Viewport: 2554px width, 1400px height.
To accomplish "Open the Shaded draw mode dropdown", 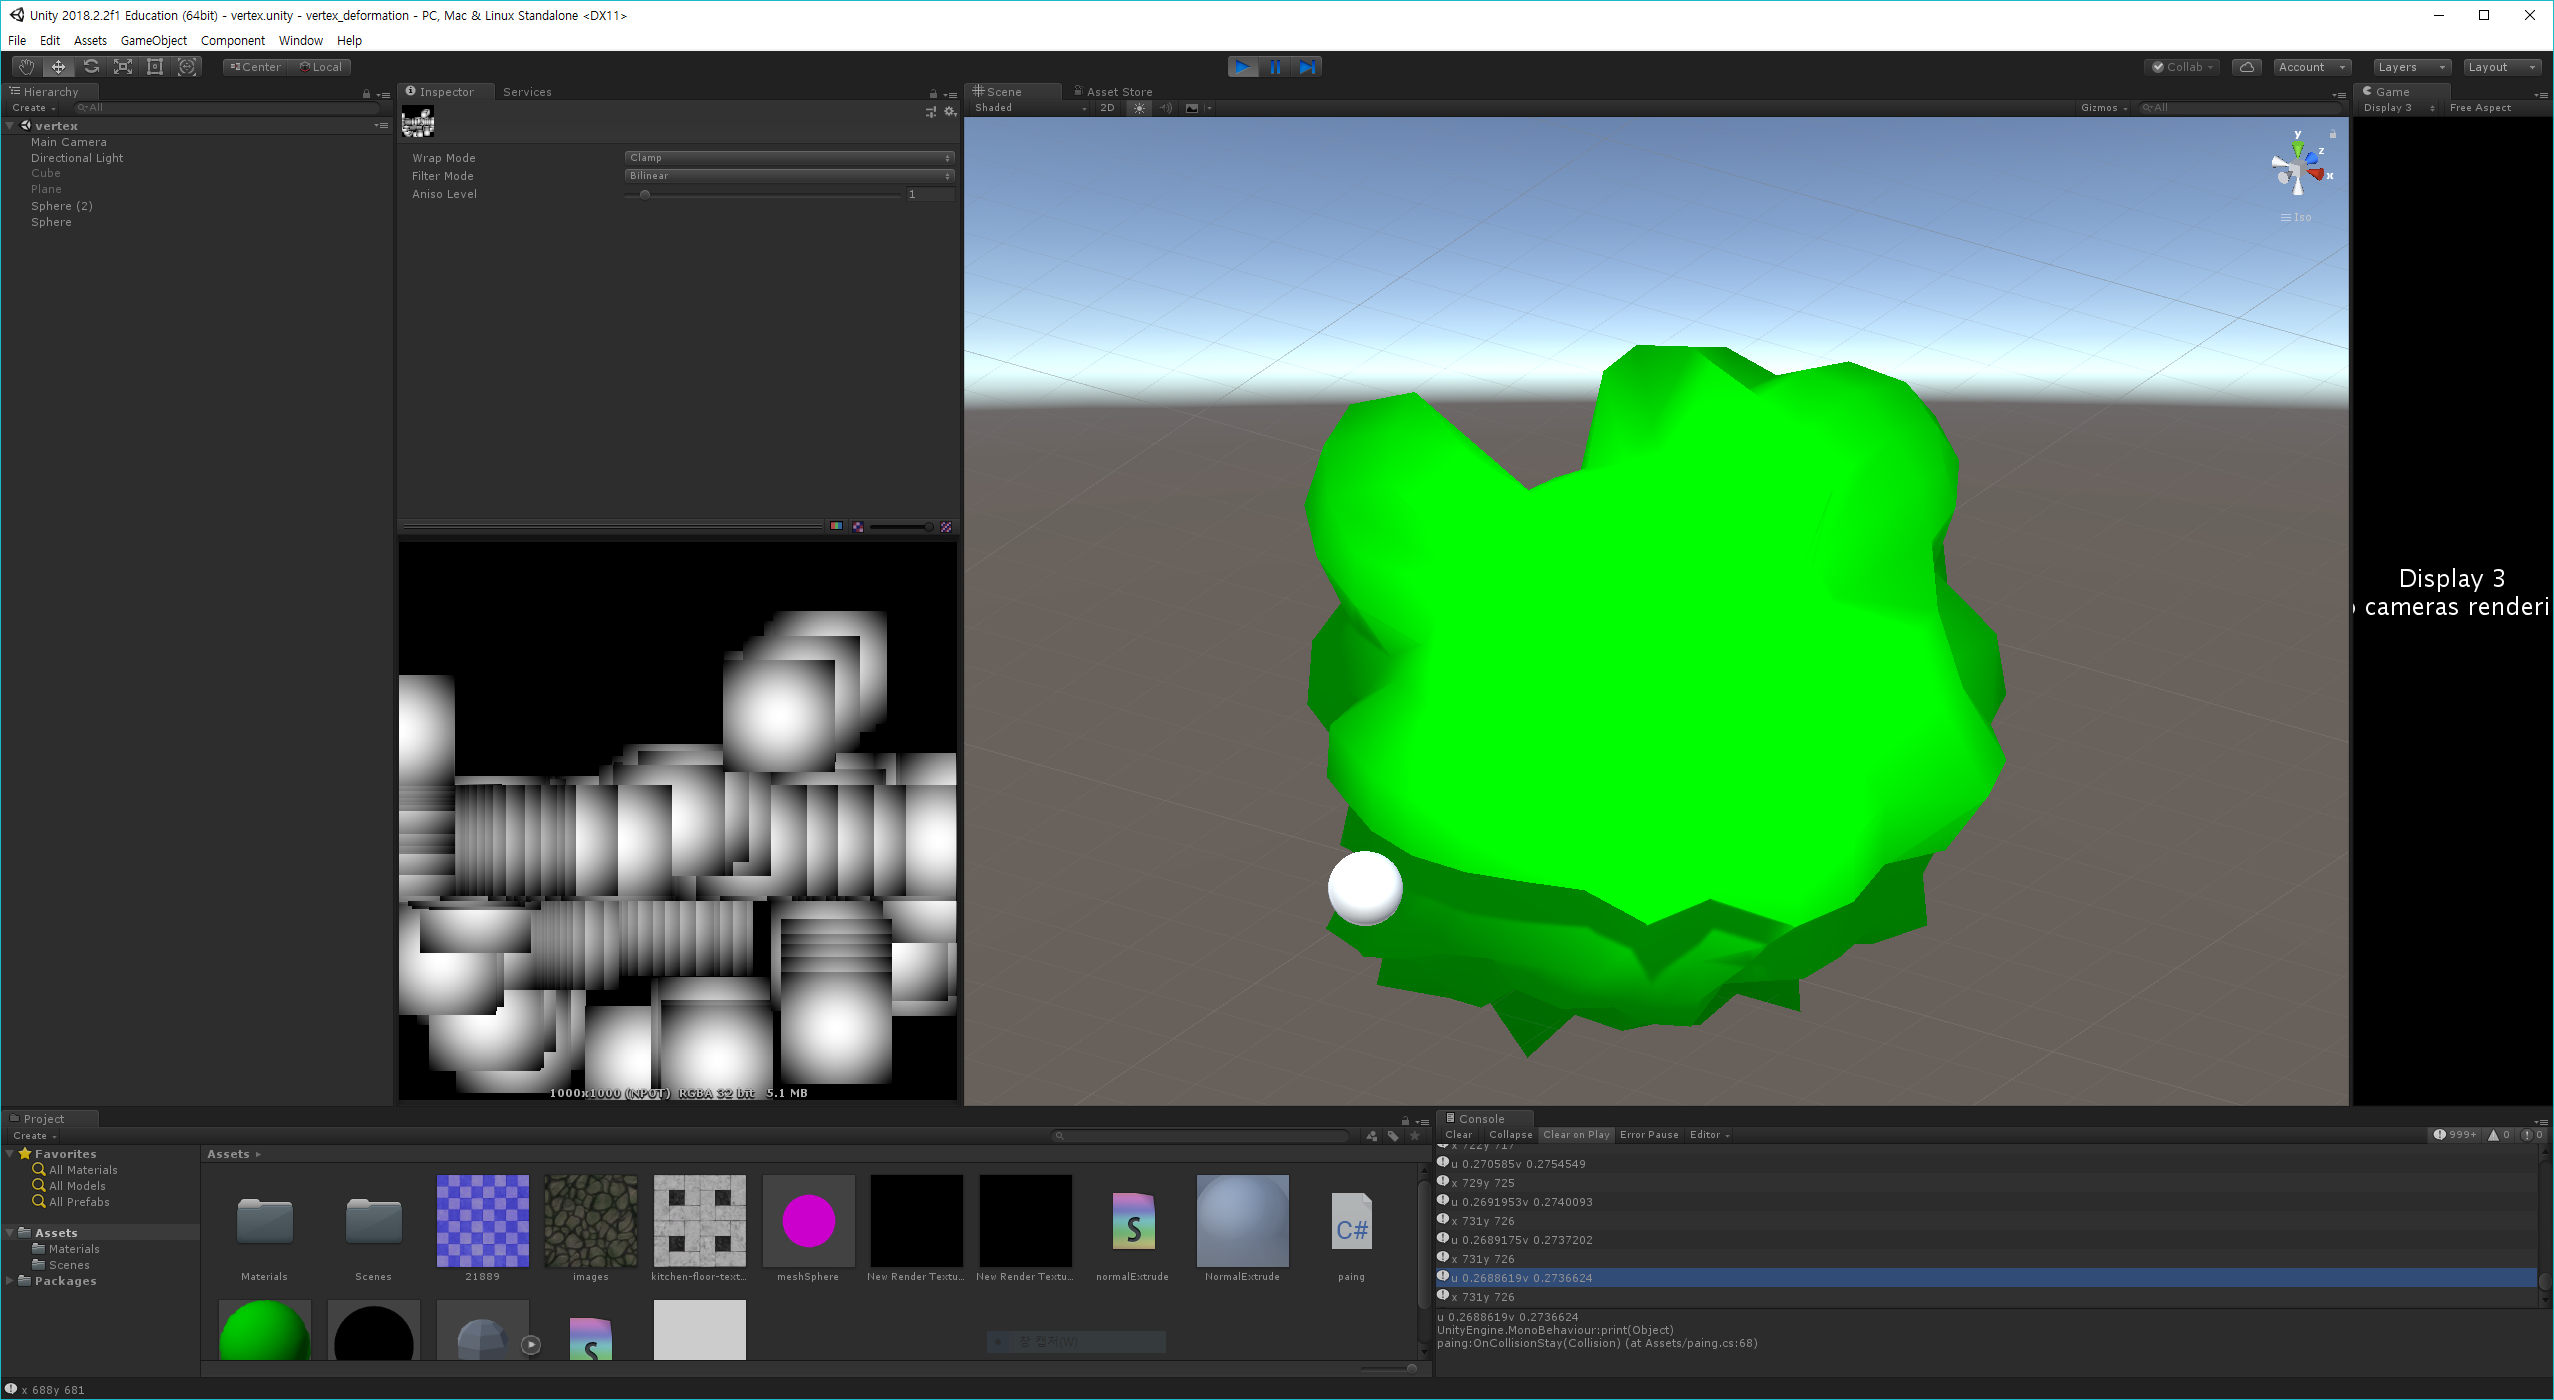I will coord(1030,108).
